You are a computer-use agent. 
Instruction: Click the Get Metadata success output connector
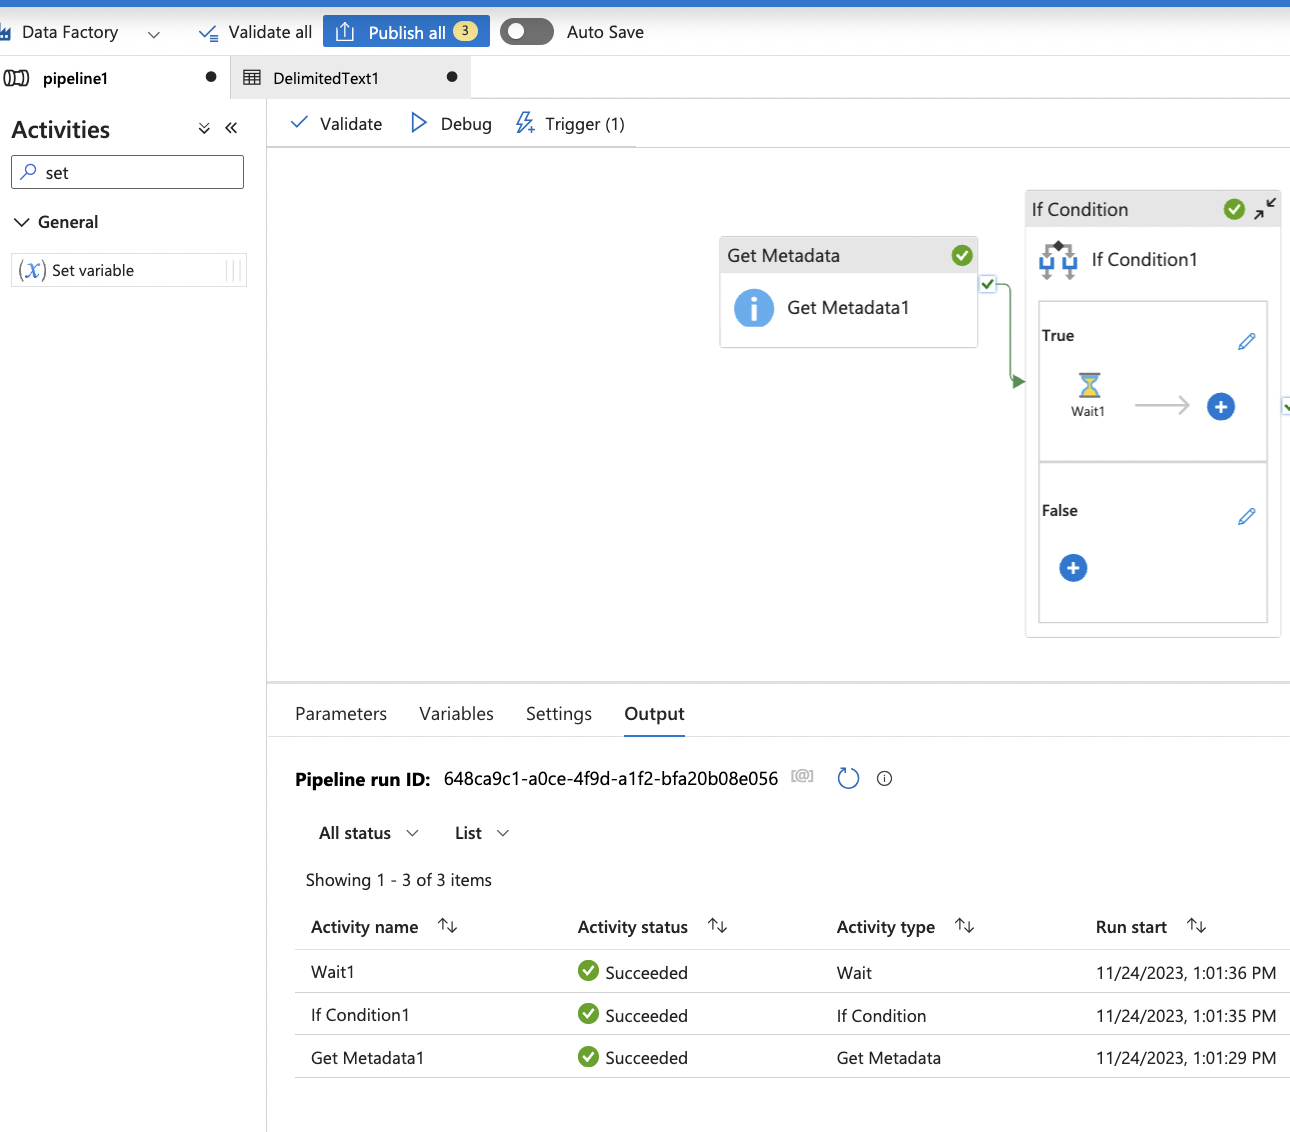987,284
